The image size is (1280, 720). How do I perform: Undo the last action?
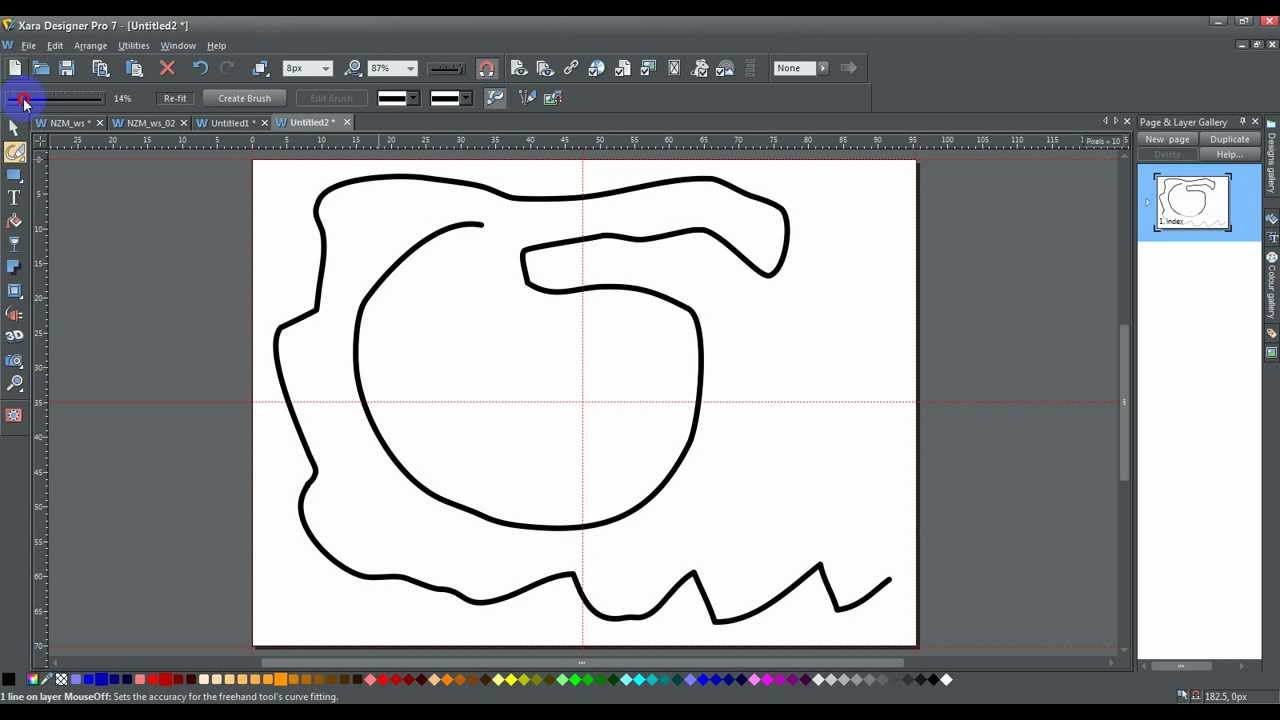200,68
